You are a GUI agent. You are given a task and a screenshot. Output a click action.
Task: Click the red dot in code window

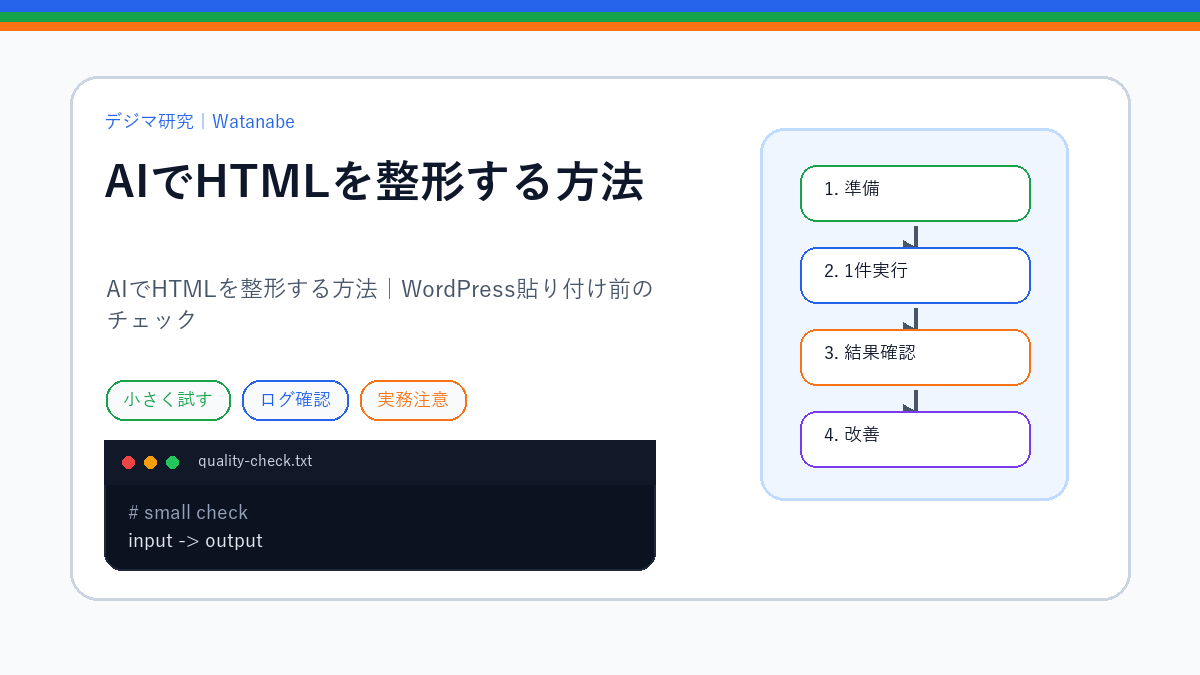tap(128, 462)
